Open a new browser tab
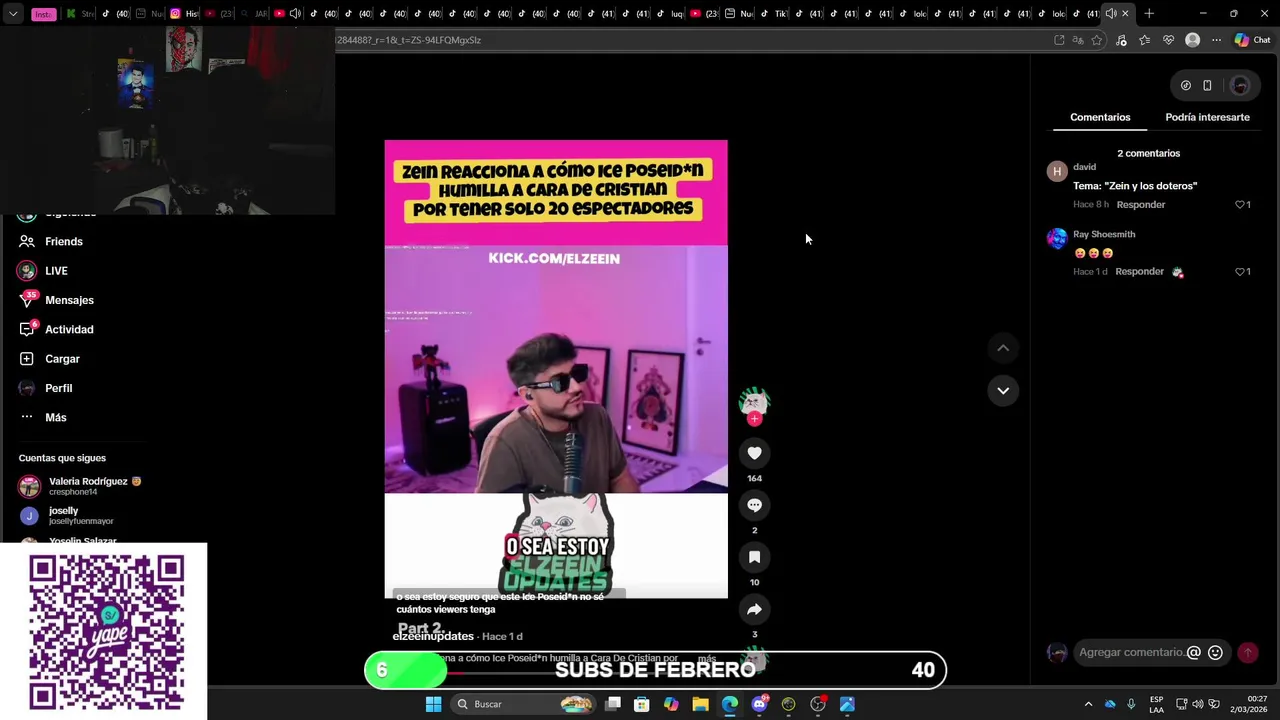This screenshot has height=720, width=1280. pyautogui.click(x=1149, y=14)
